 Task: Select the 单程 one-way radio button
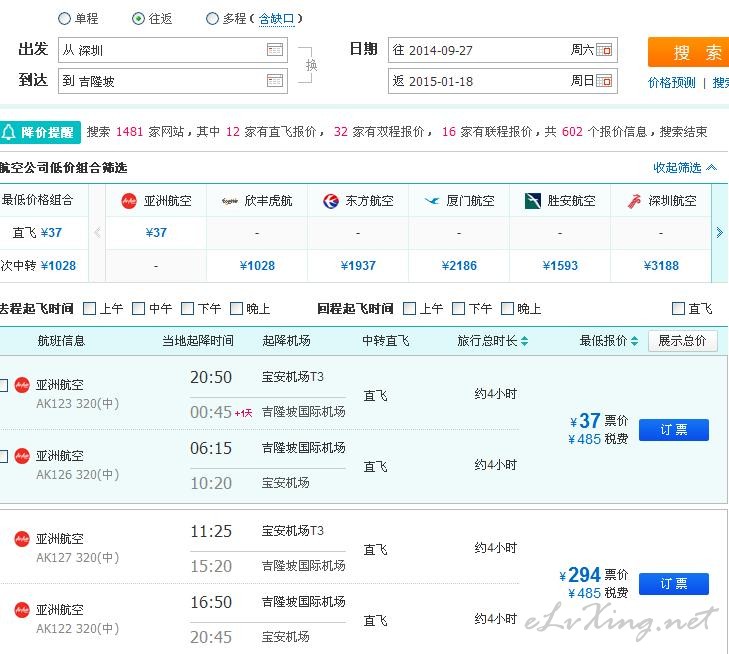pos(64,19)
